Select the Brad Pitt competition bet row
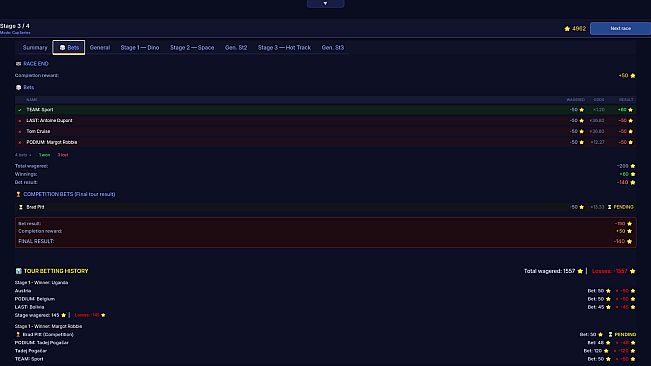 coord(325,207)
